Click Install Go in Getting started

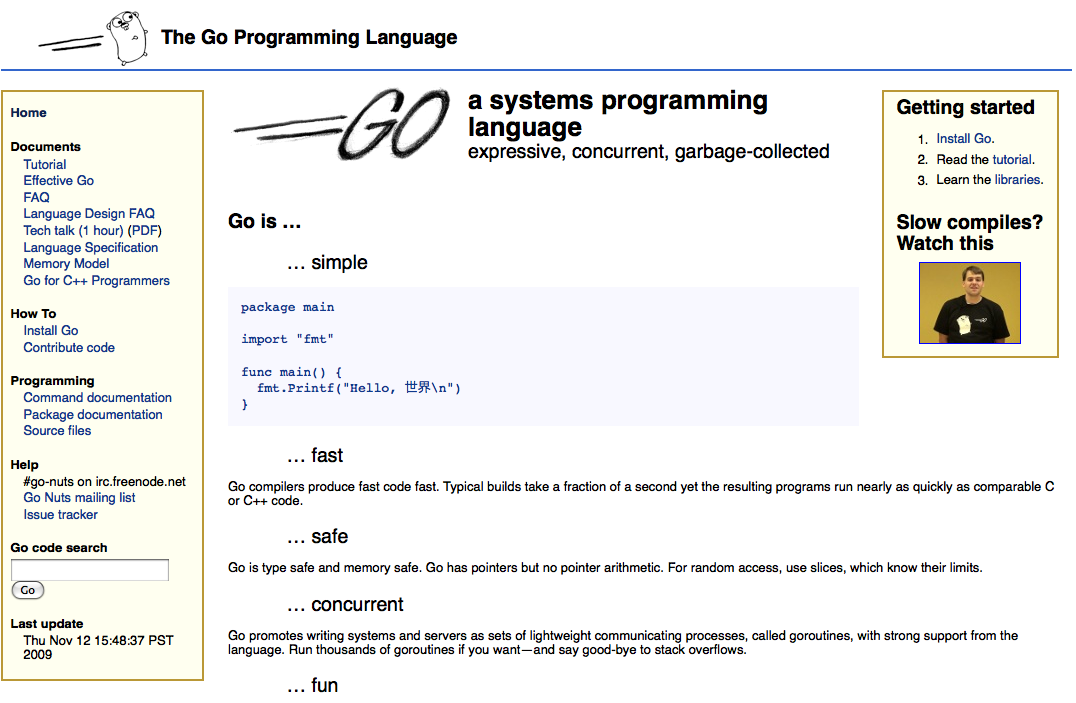964,139
